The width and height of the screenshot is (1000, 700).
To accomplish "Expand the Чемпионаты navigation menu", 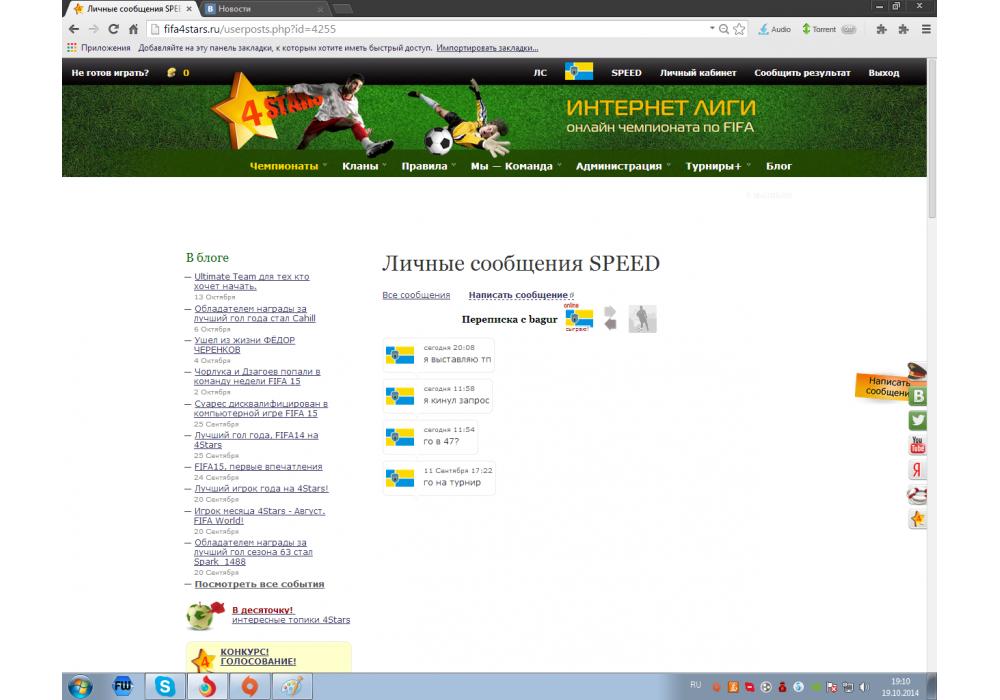I will click(288, 166).
